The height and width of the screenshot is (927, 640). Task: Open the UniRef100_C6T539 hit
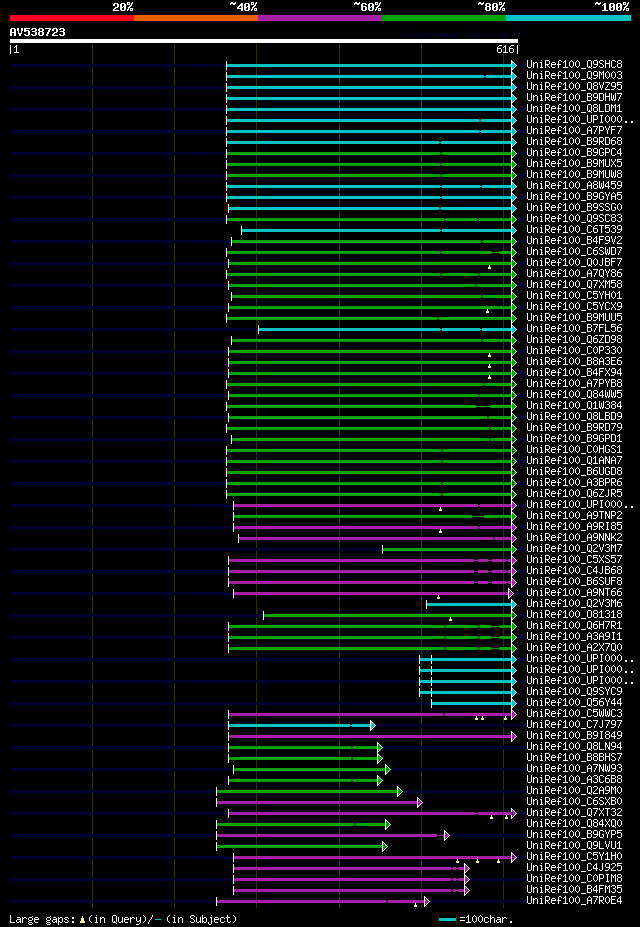coord(574,230)
